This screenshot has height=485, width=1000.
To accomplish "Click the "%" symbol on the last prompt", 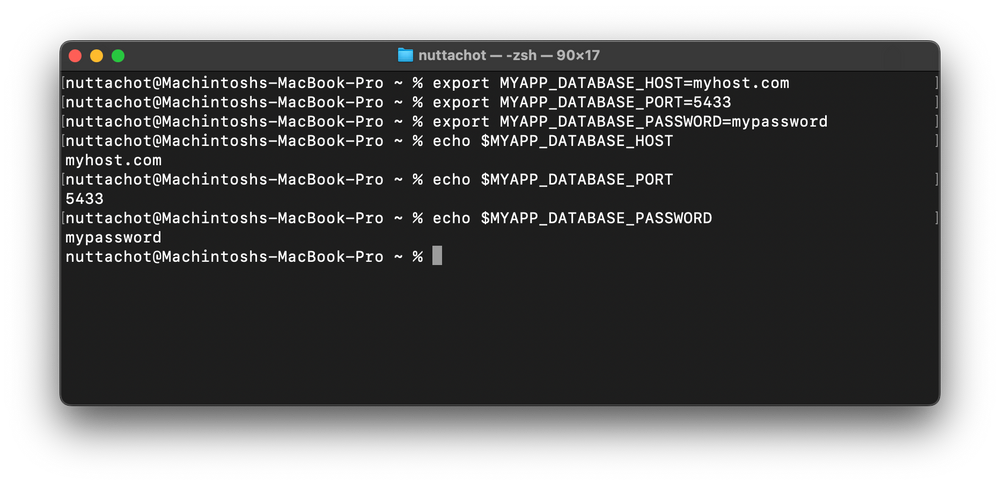I will pos(418,257).
